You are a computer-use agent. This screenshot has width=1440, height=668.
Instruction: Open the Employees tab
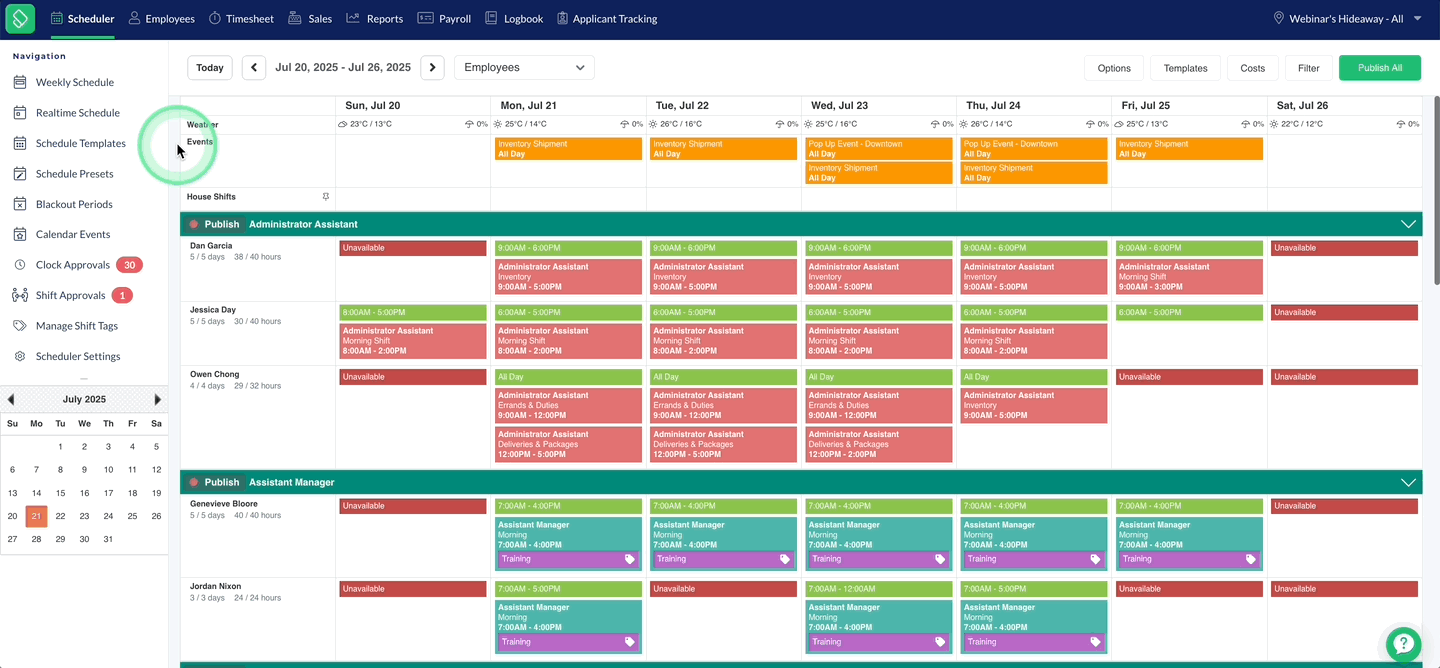161,19
